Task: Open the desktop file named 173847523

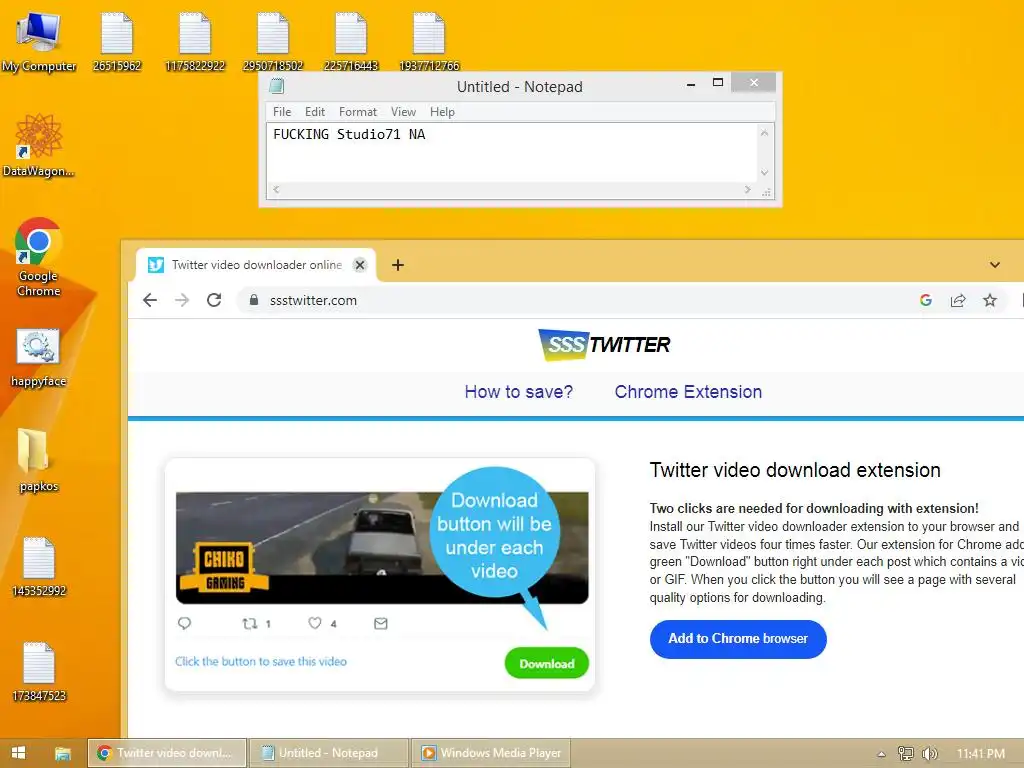Action: pyautogui.click(x=39, y=671)
